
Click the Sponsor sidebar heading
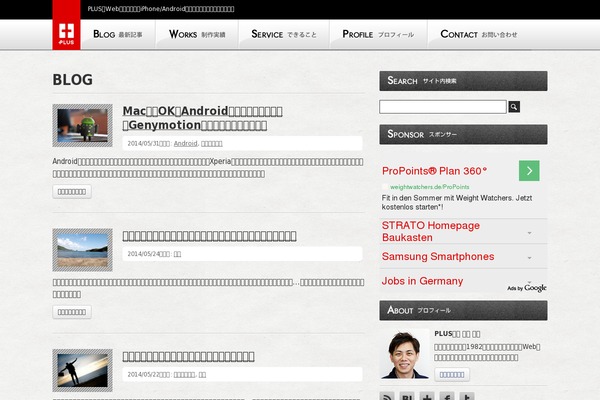click(x=463, y=134)
